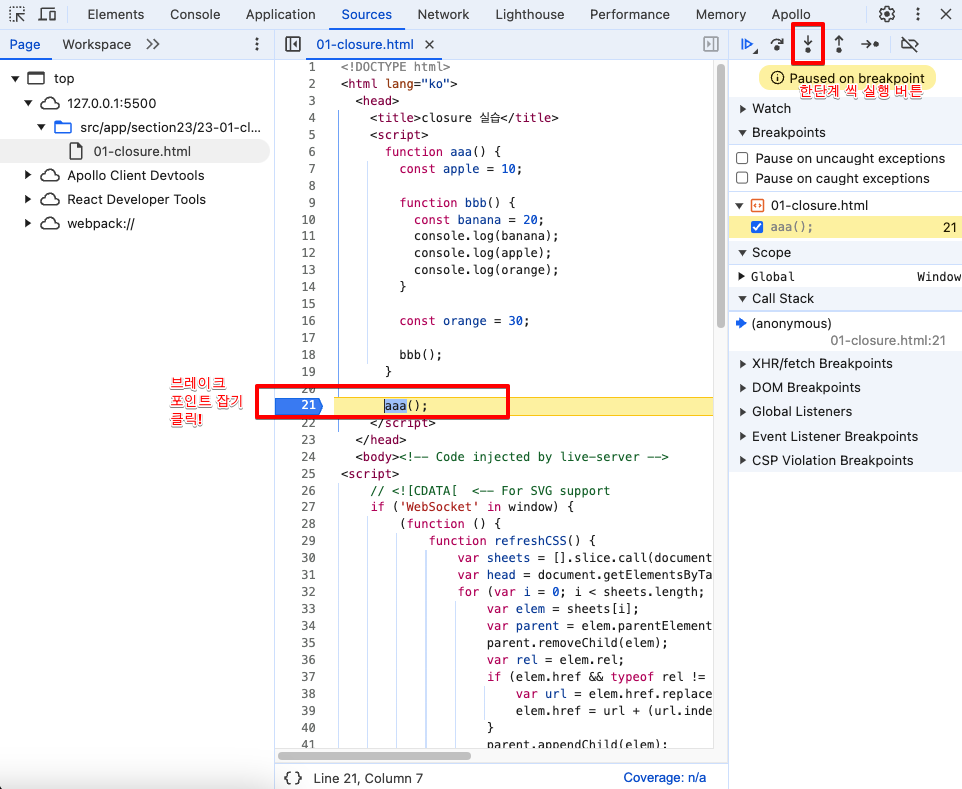
Task: Expand the React Developer Tools node
Action: pos(28,199)
